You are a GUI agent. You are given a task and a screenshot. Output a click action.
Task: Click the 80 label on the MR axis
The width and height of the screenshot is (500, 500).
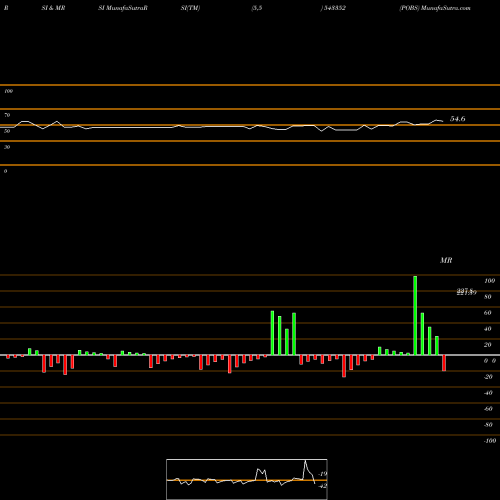[x=488, y=297]
